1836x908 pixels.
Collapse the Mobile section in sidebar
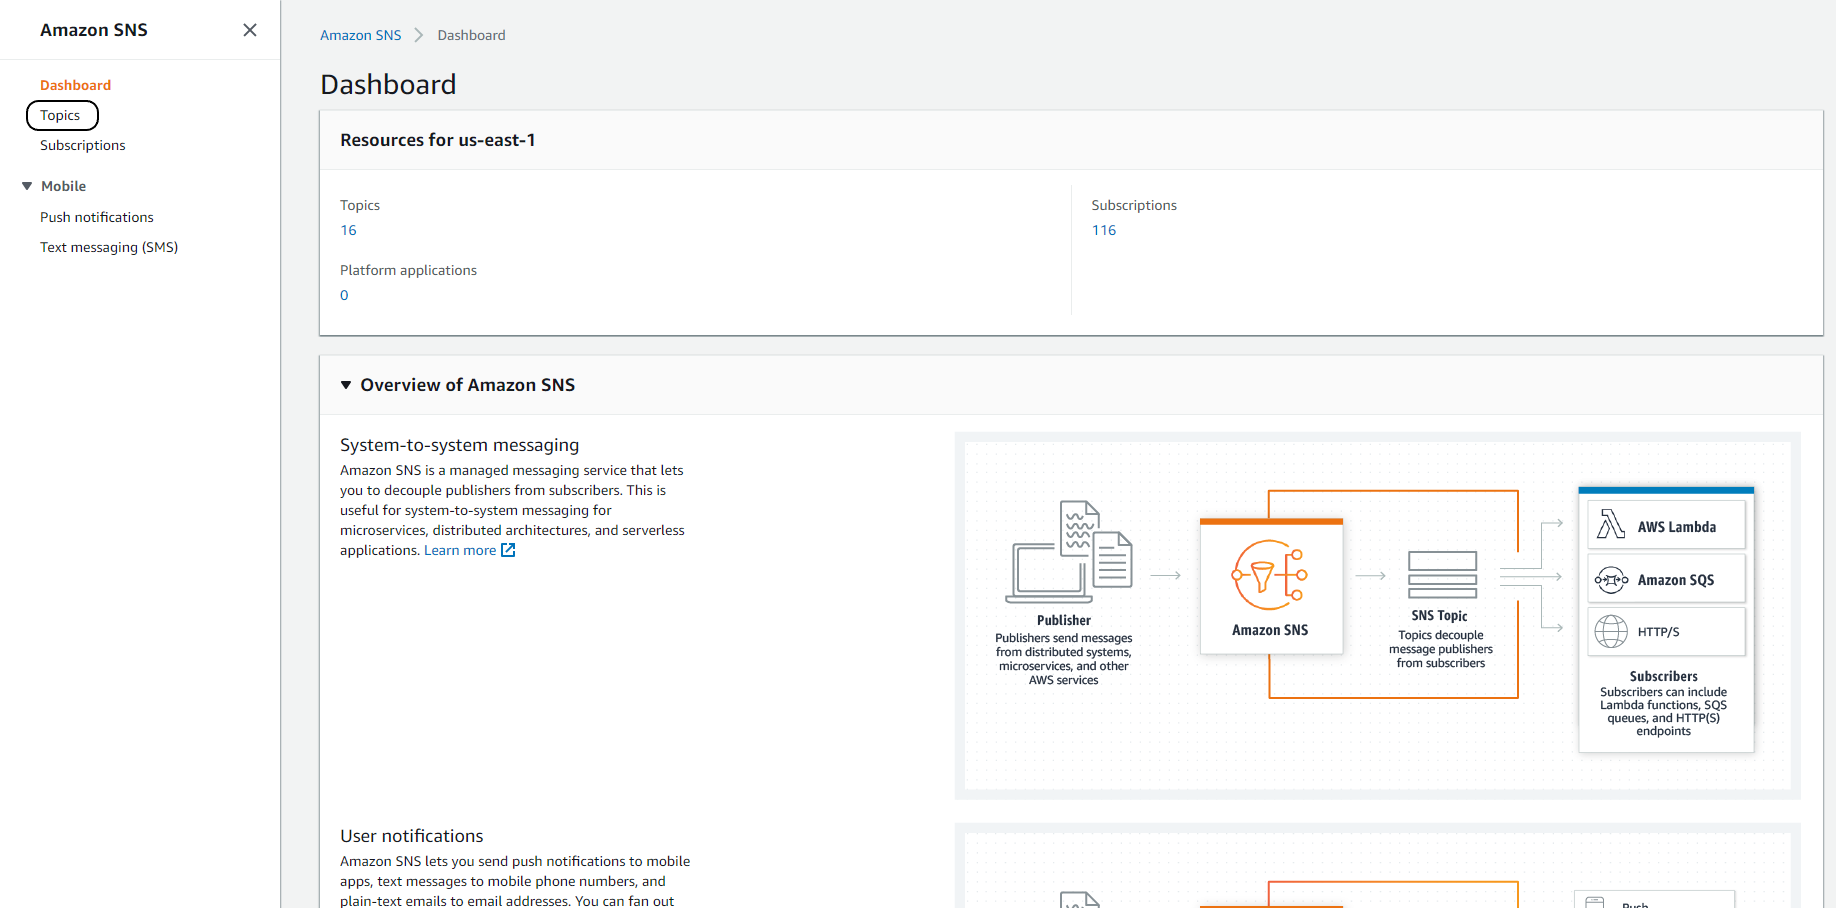(x=27, y=186)
